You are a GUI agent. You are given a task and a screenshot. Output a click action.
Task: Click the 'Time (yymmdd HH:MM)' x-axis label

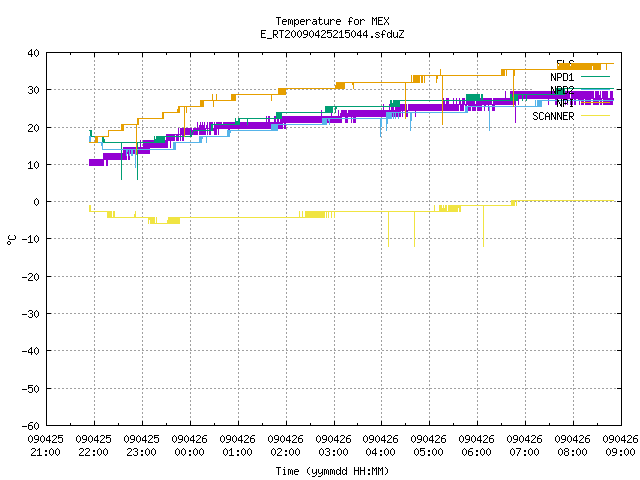click(x=332, y=471)
